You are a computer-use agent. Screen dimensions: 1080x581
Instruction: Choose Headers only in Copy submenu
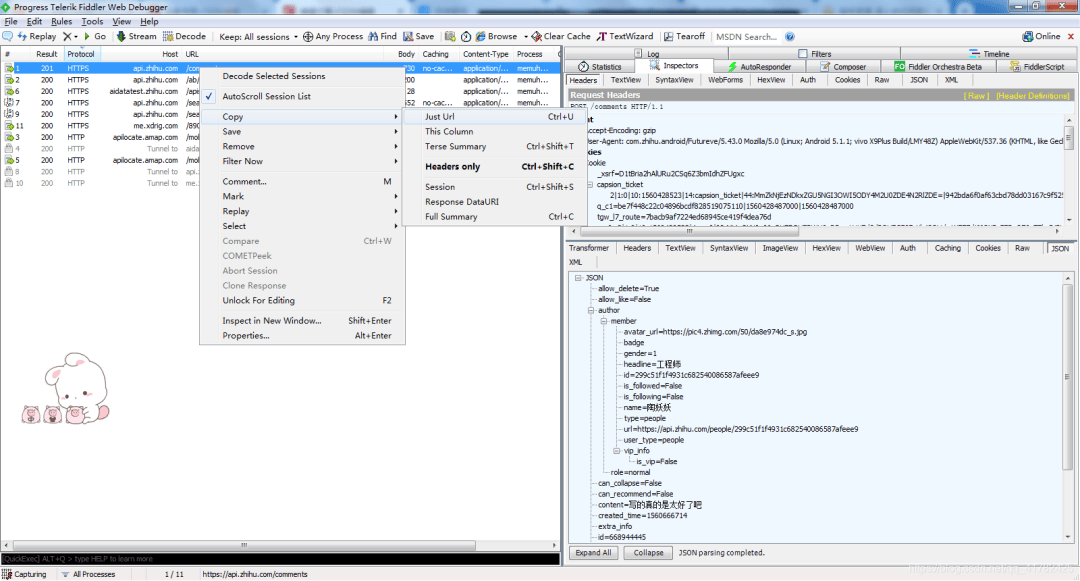(x=495, y=167)
